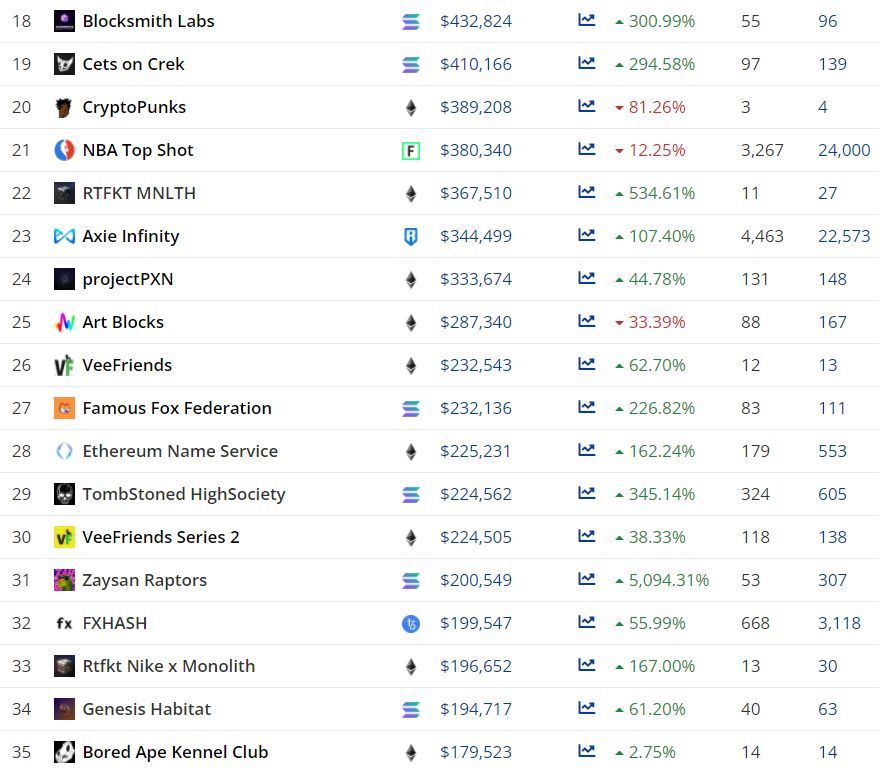Click the Famous Fox Federation thumbnail
879x772 pixels.
pyautogui.click(x=64, y=408)
